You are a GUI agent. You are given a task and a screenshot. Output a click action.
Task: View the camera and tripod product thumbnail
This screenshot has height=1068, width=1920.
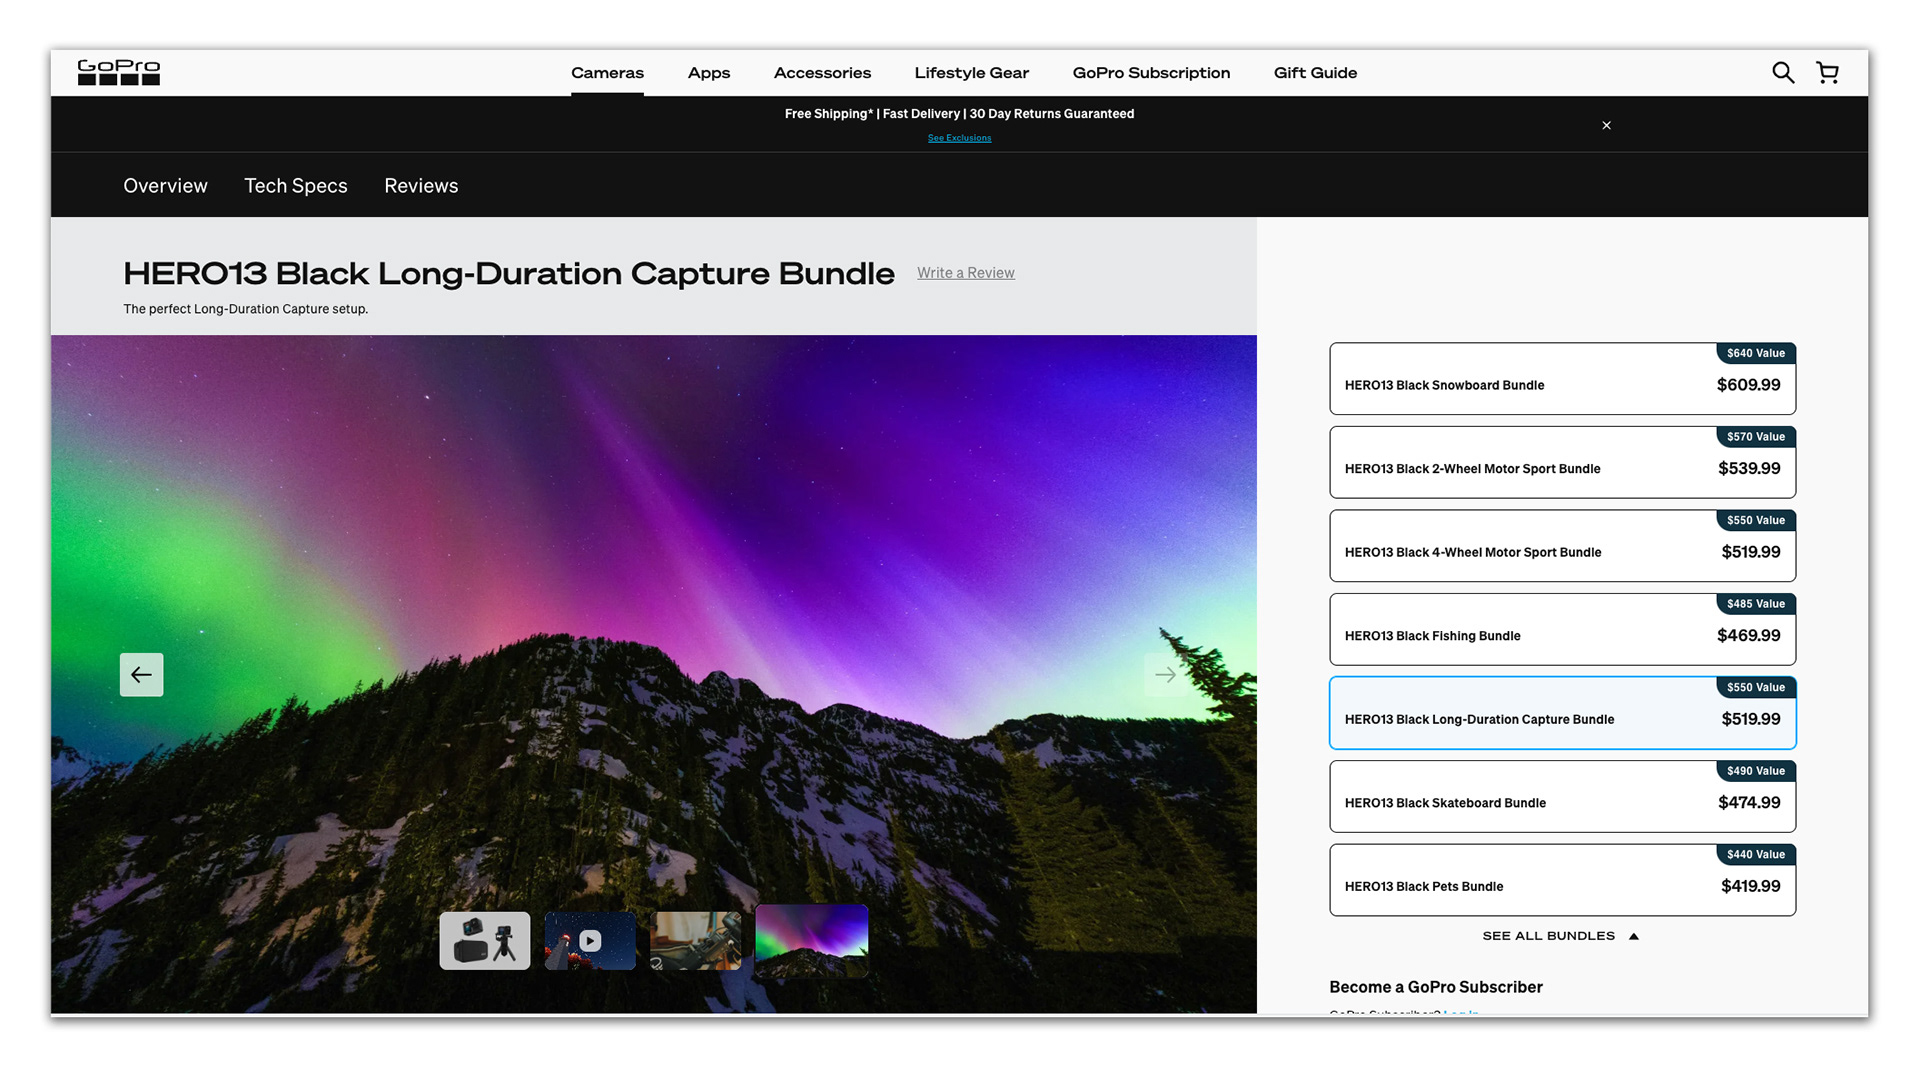485,941
